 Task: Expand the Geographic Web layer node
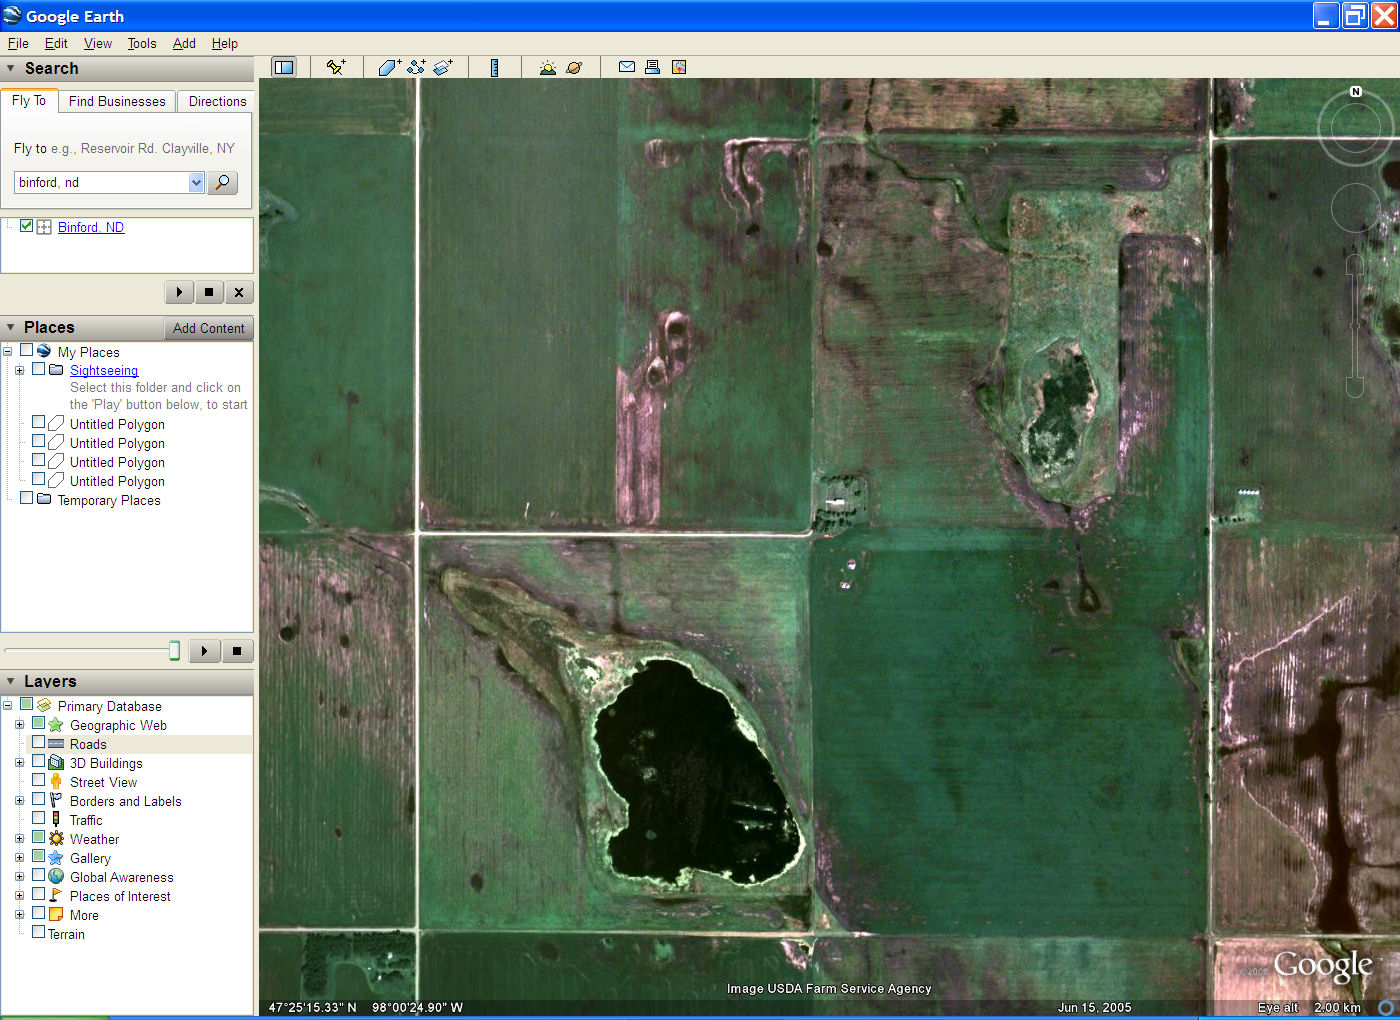click(x=19, y=725)
